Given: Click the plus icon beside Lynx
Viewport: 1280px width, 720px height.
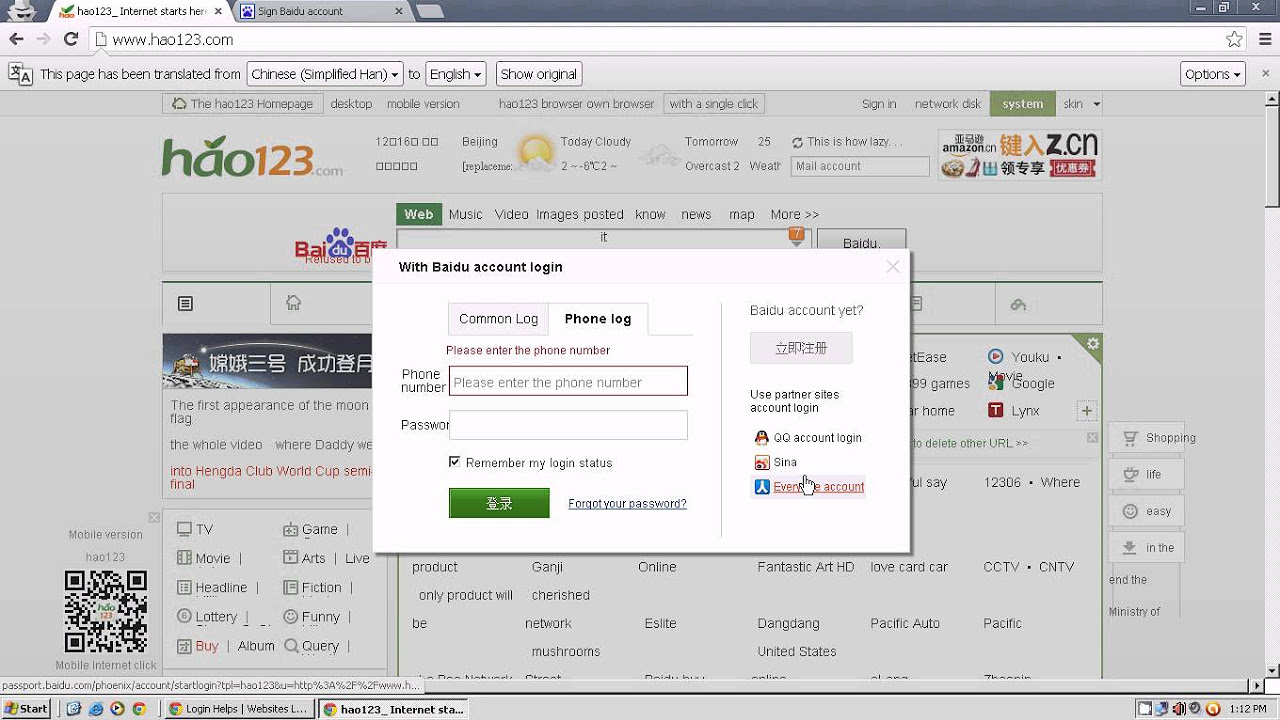Looking at the screenshot, I should 1086,410.
